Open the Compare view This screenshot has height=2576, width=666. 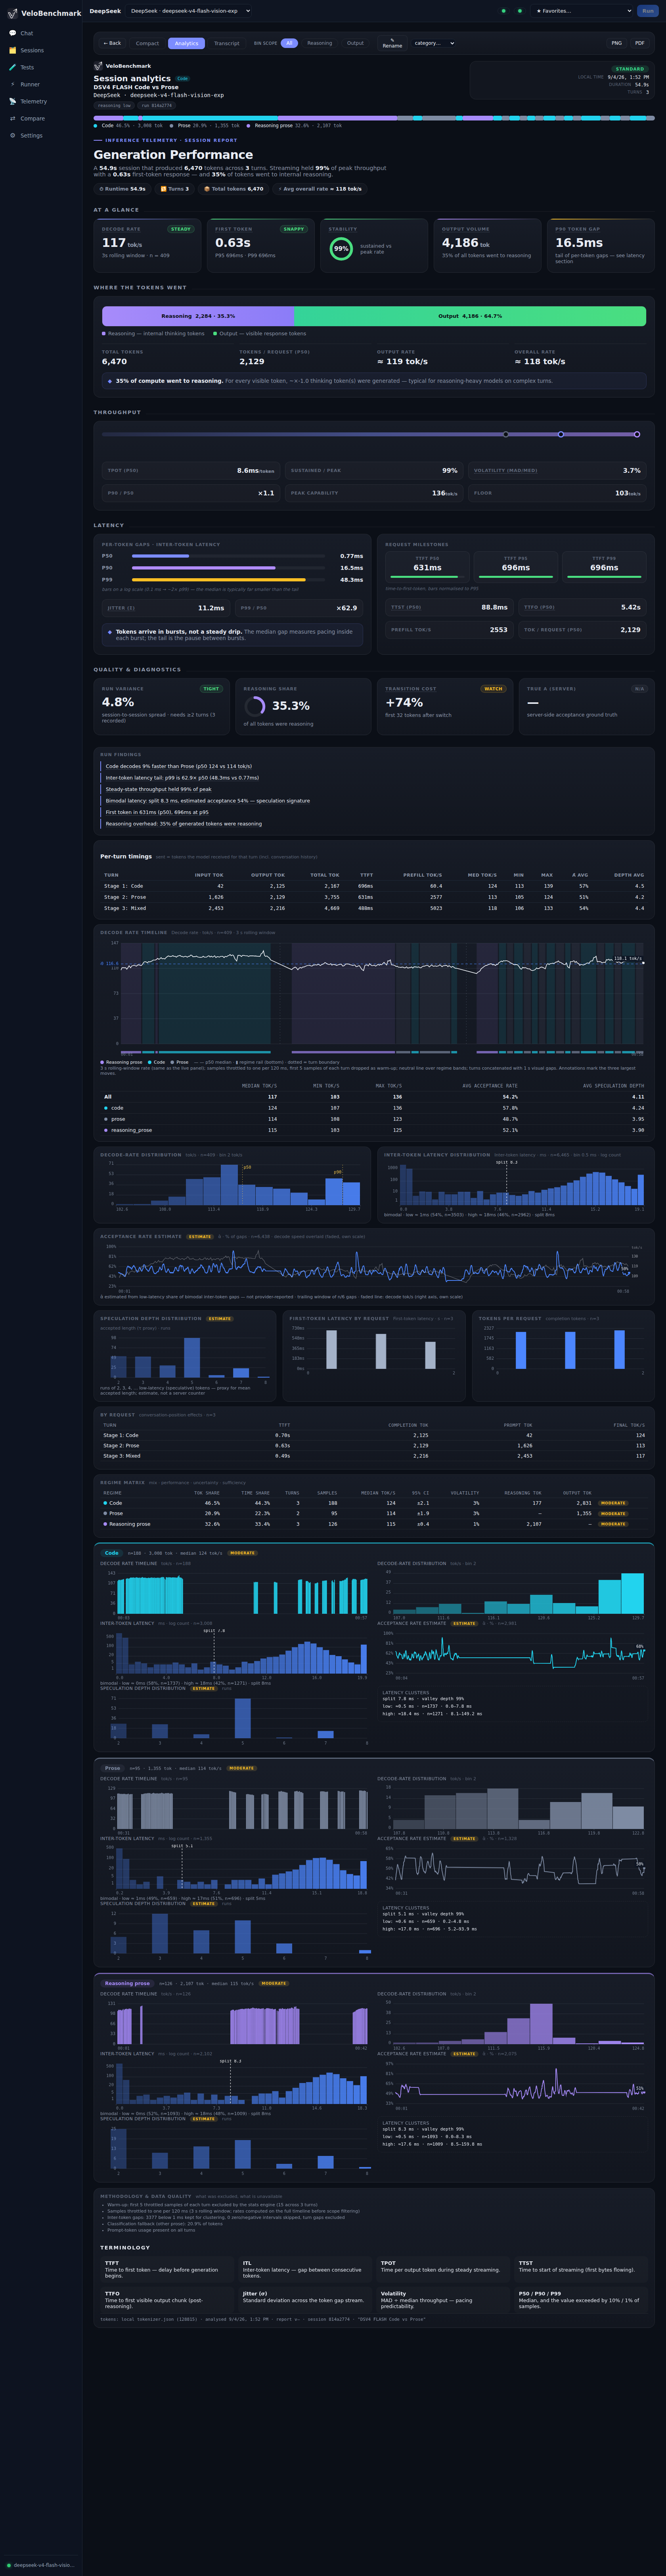(x=40, y=118)
